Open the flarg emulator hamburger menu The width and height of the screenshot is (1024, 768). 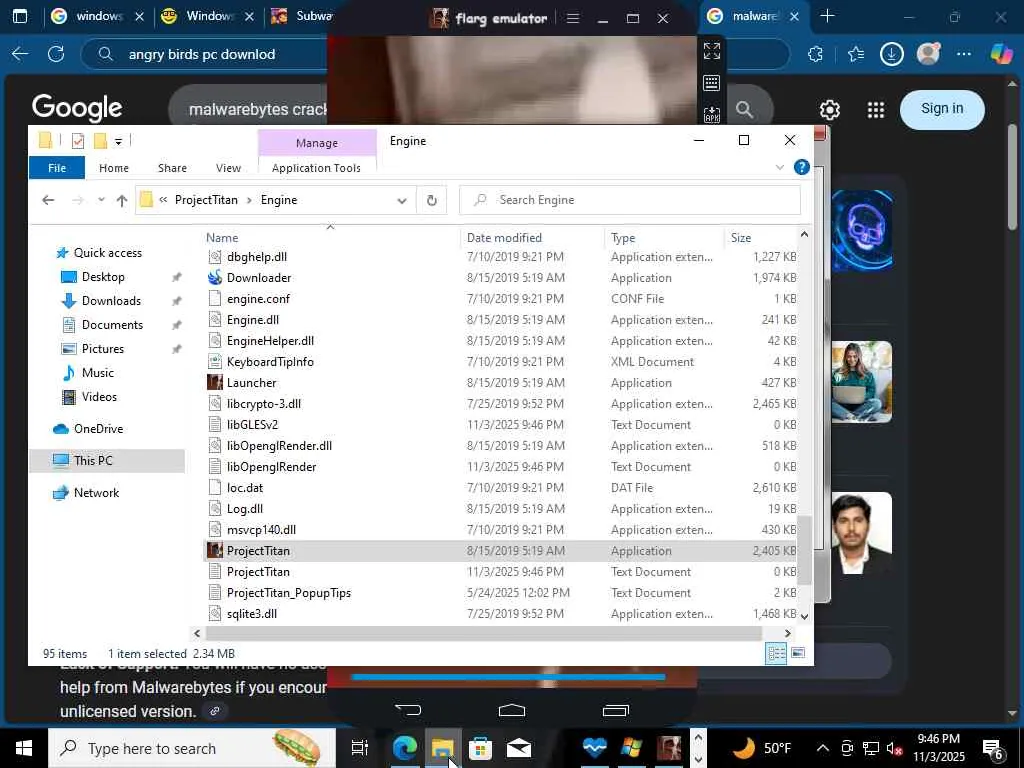point(573,18)
